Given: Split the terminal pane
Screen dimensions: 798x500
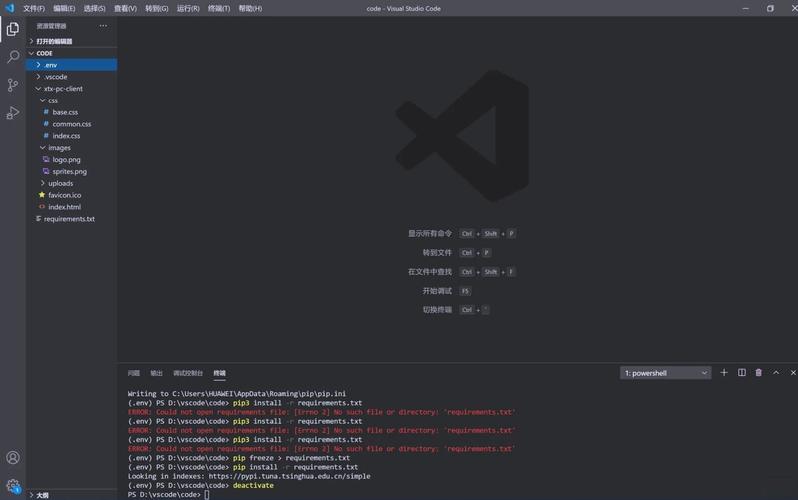Looking at the screenshot, I should point(741,373).
